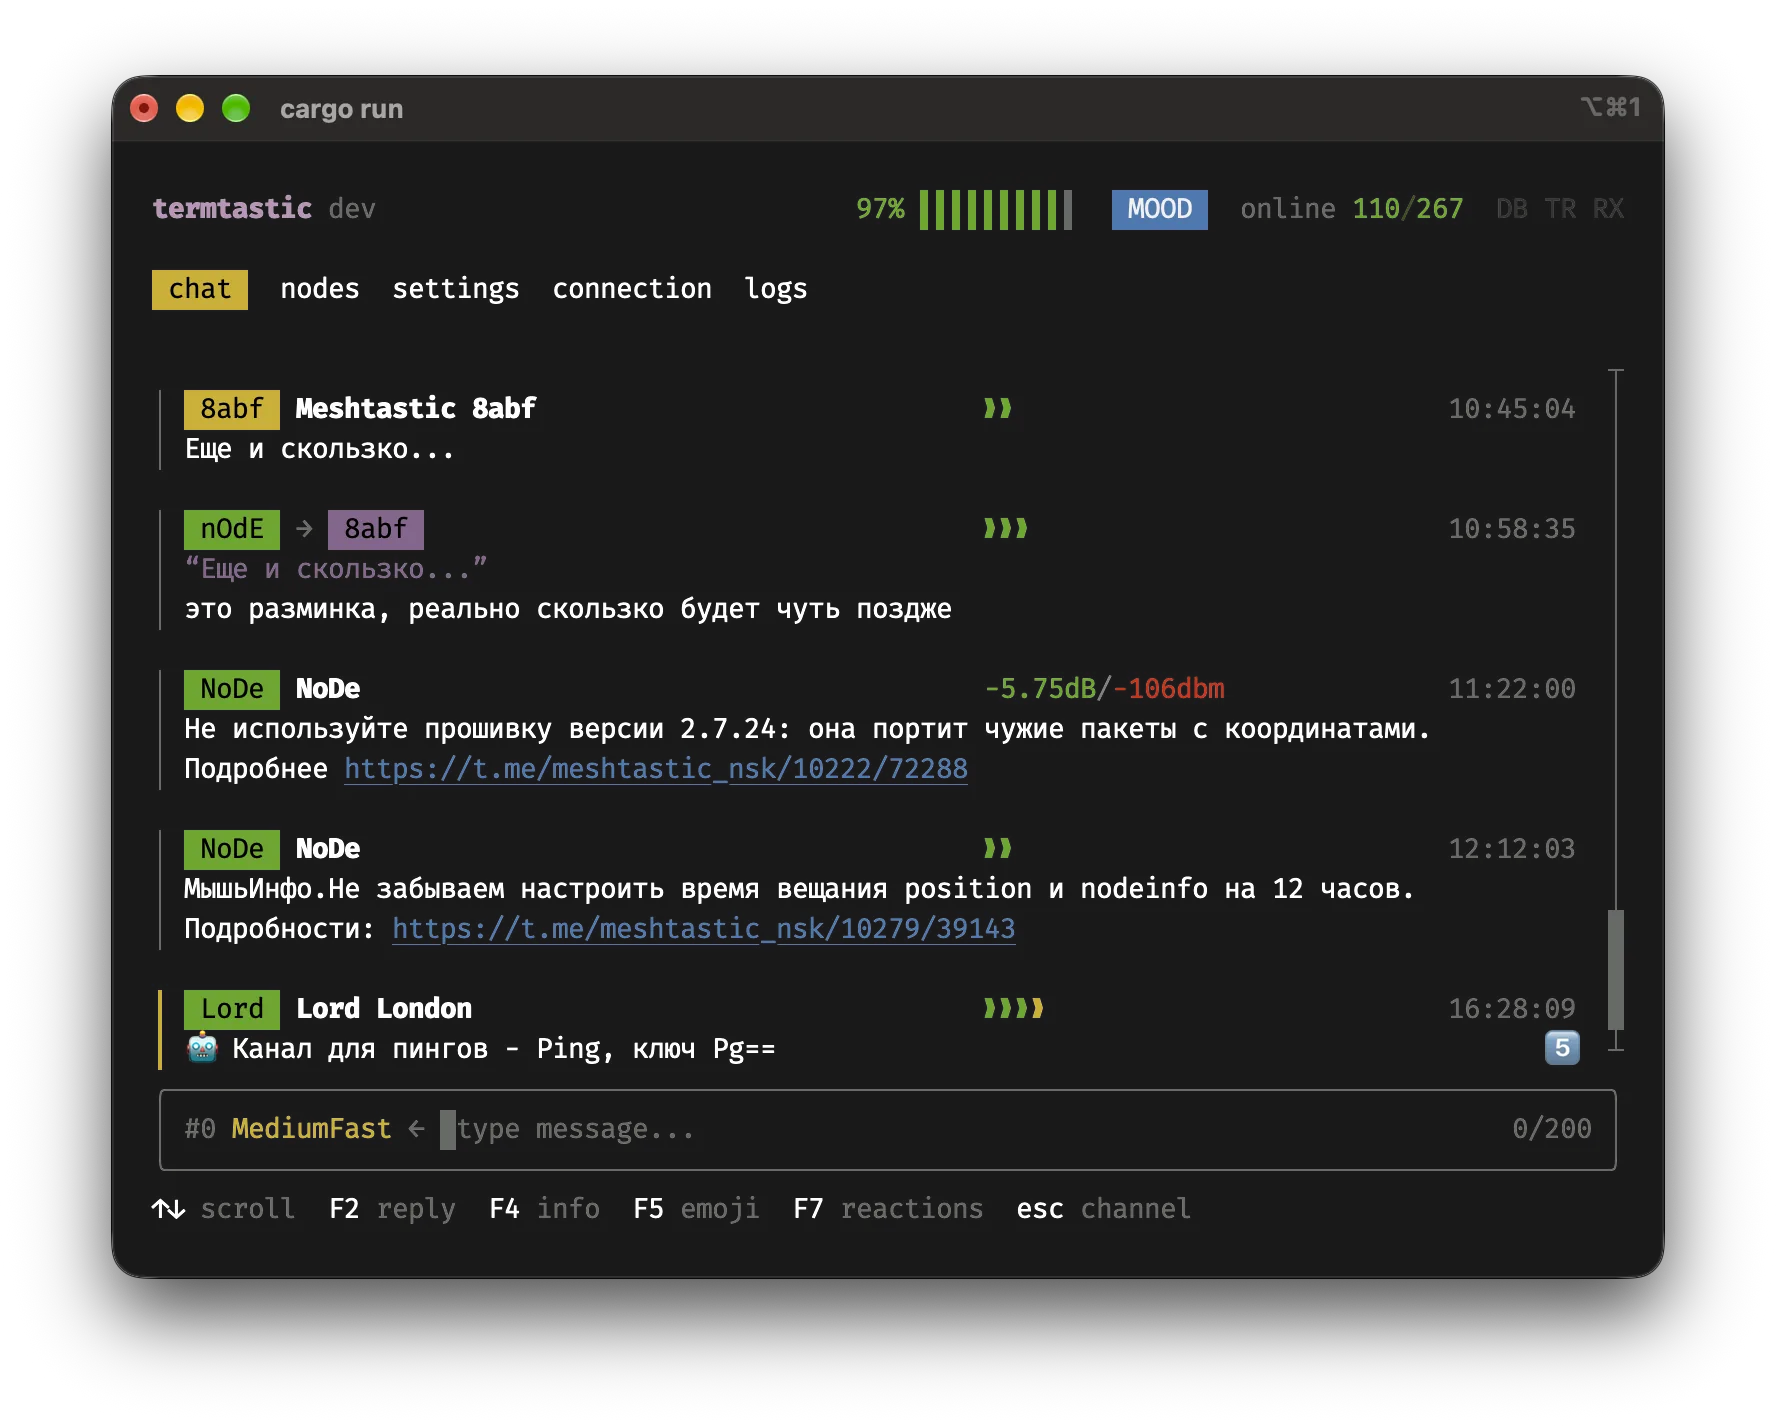Click the 12:12:03 timestamp
This screenshot has height=1426, width=1776.
pos(1512,849)
